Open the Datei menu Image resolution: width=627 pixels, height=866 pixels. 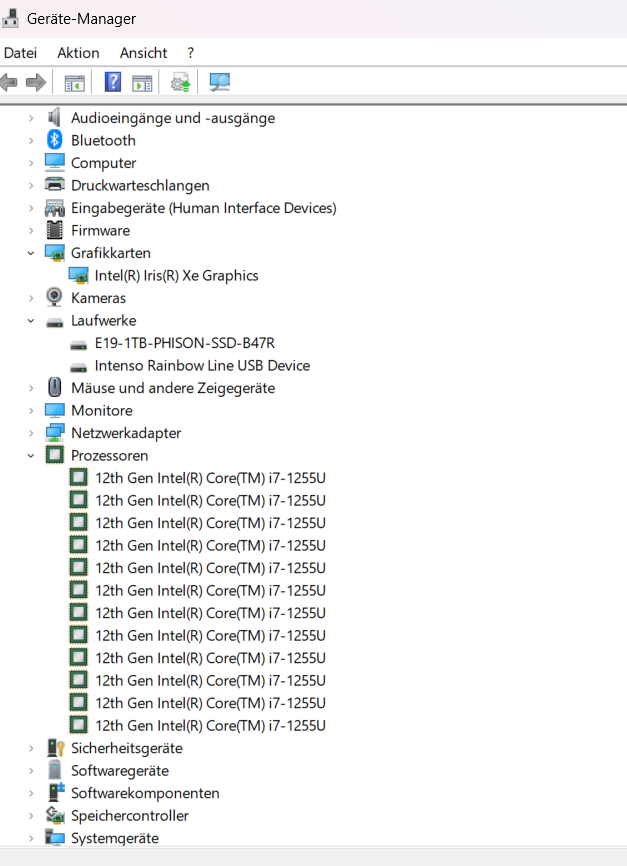20,53
